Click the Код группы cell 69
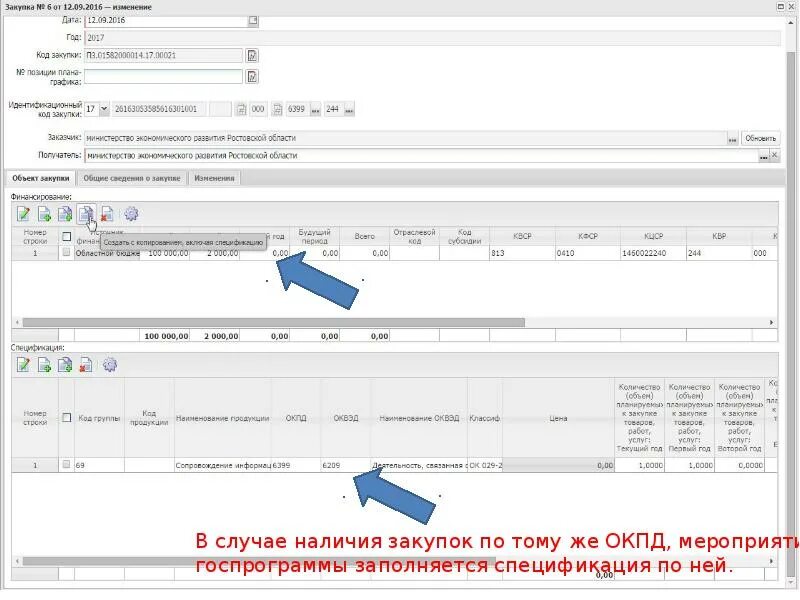This screenshot has width=800, height=600. [x=99, y=465]
